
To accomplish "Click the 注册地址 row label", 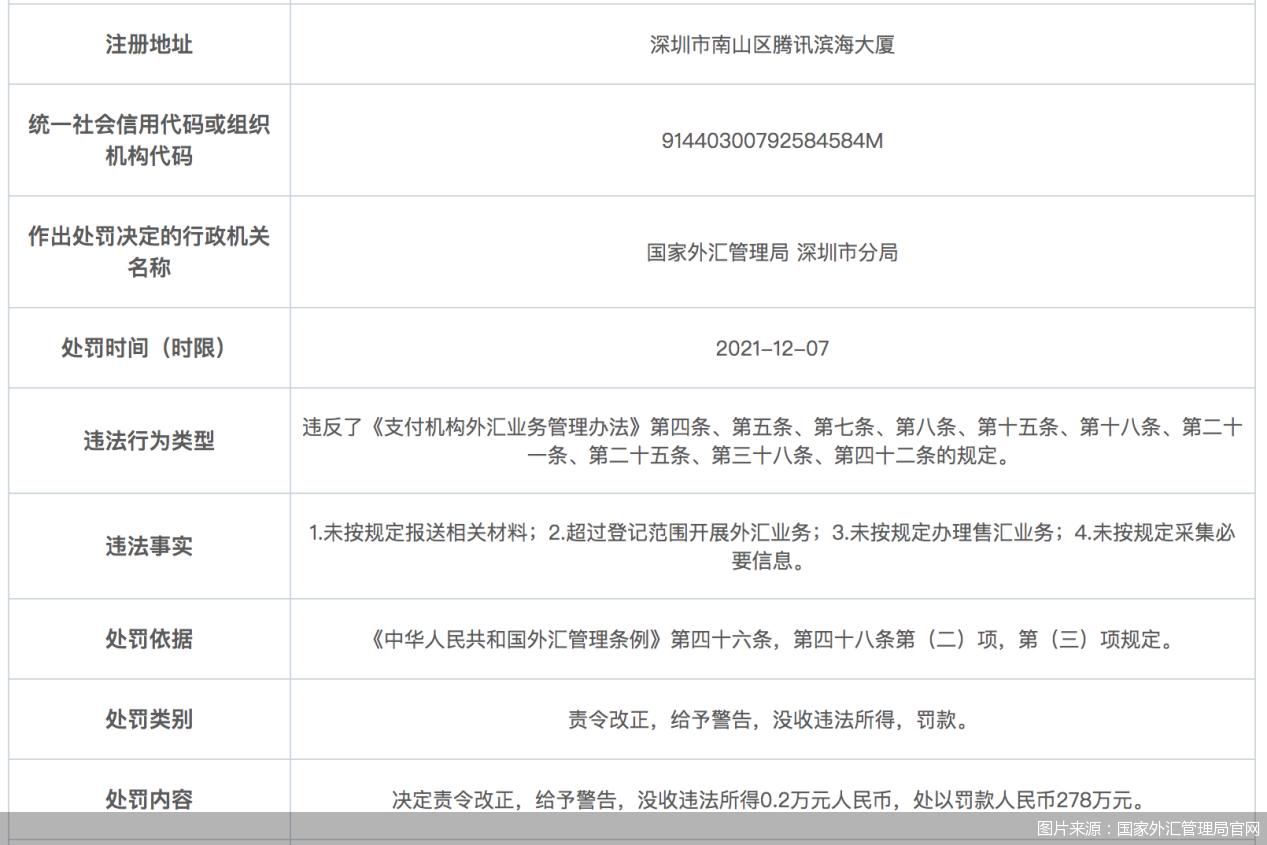I will [x=149, y=45].
